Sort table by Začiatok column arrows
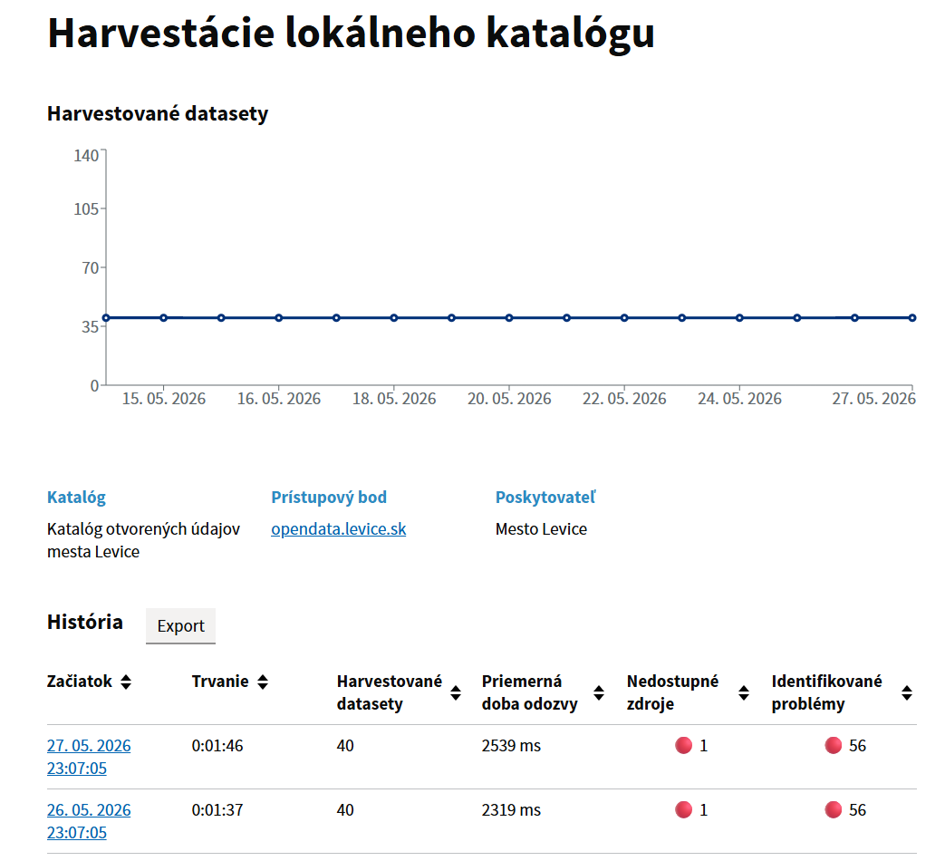Viewport: 945px width, 861px height. tap(126, 681)
